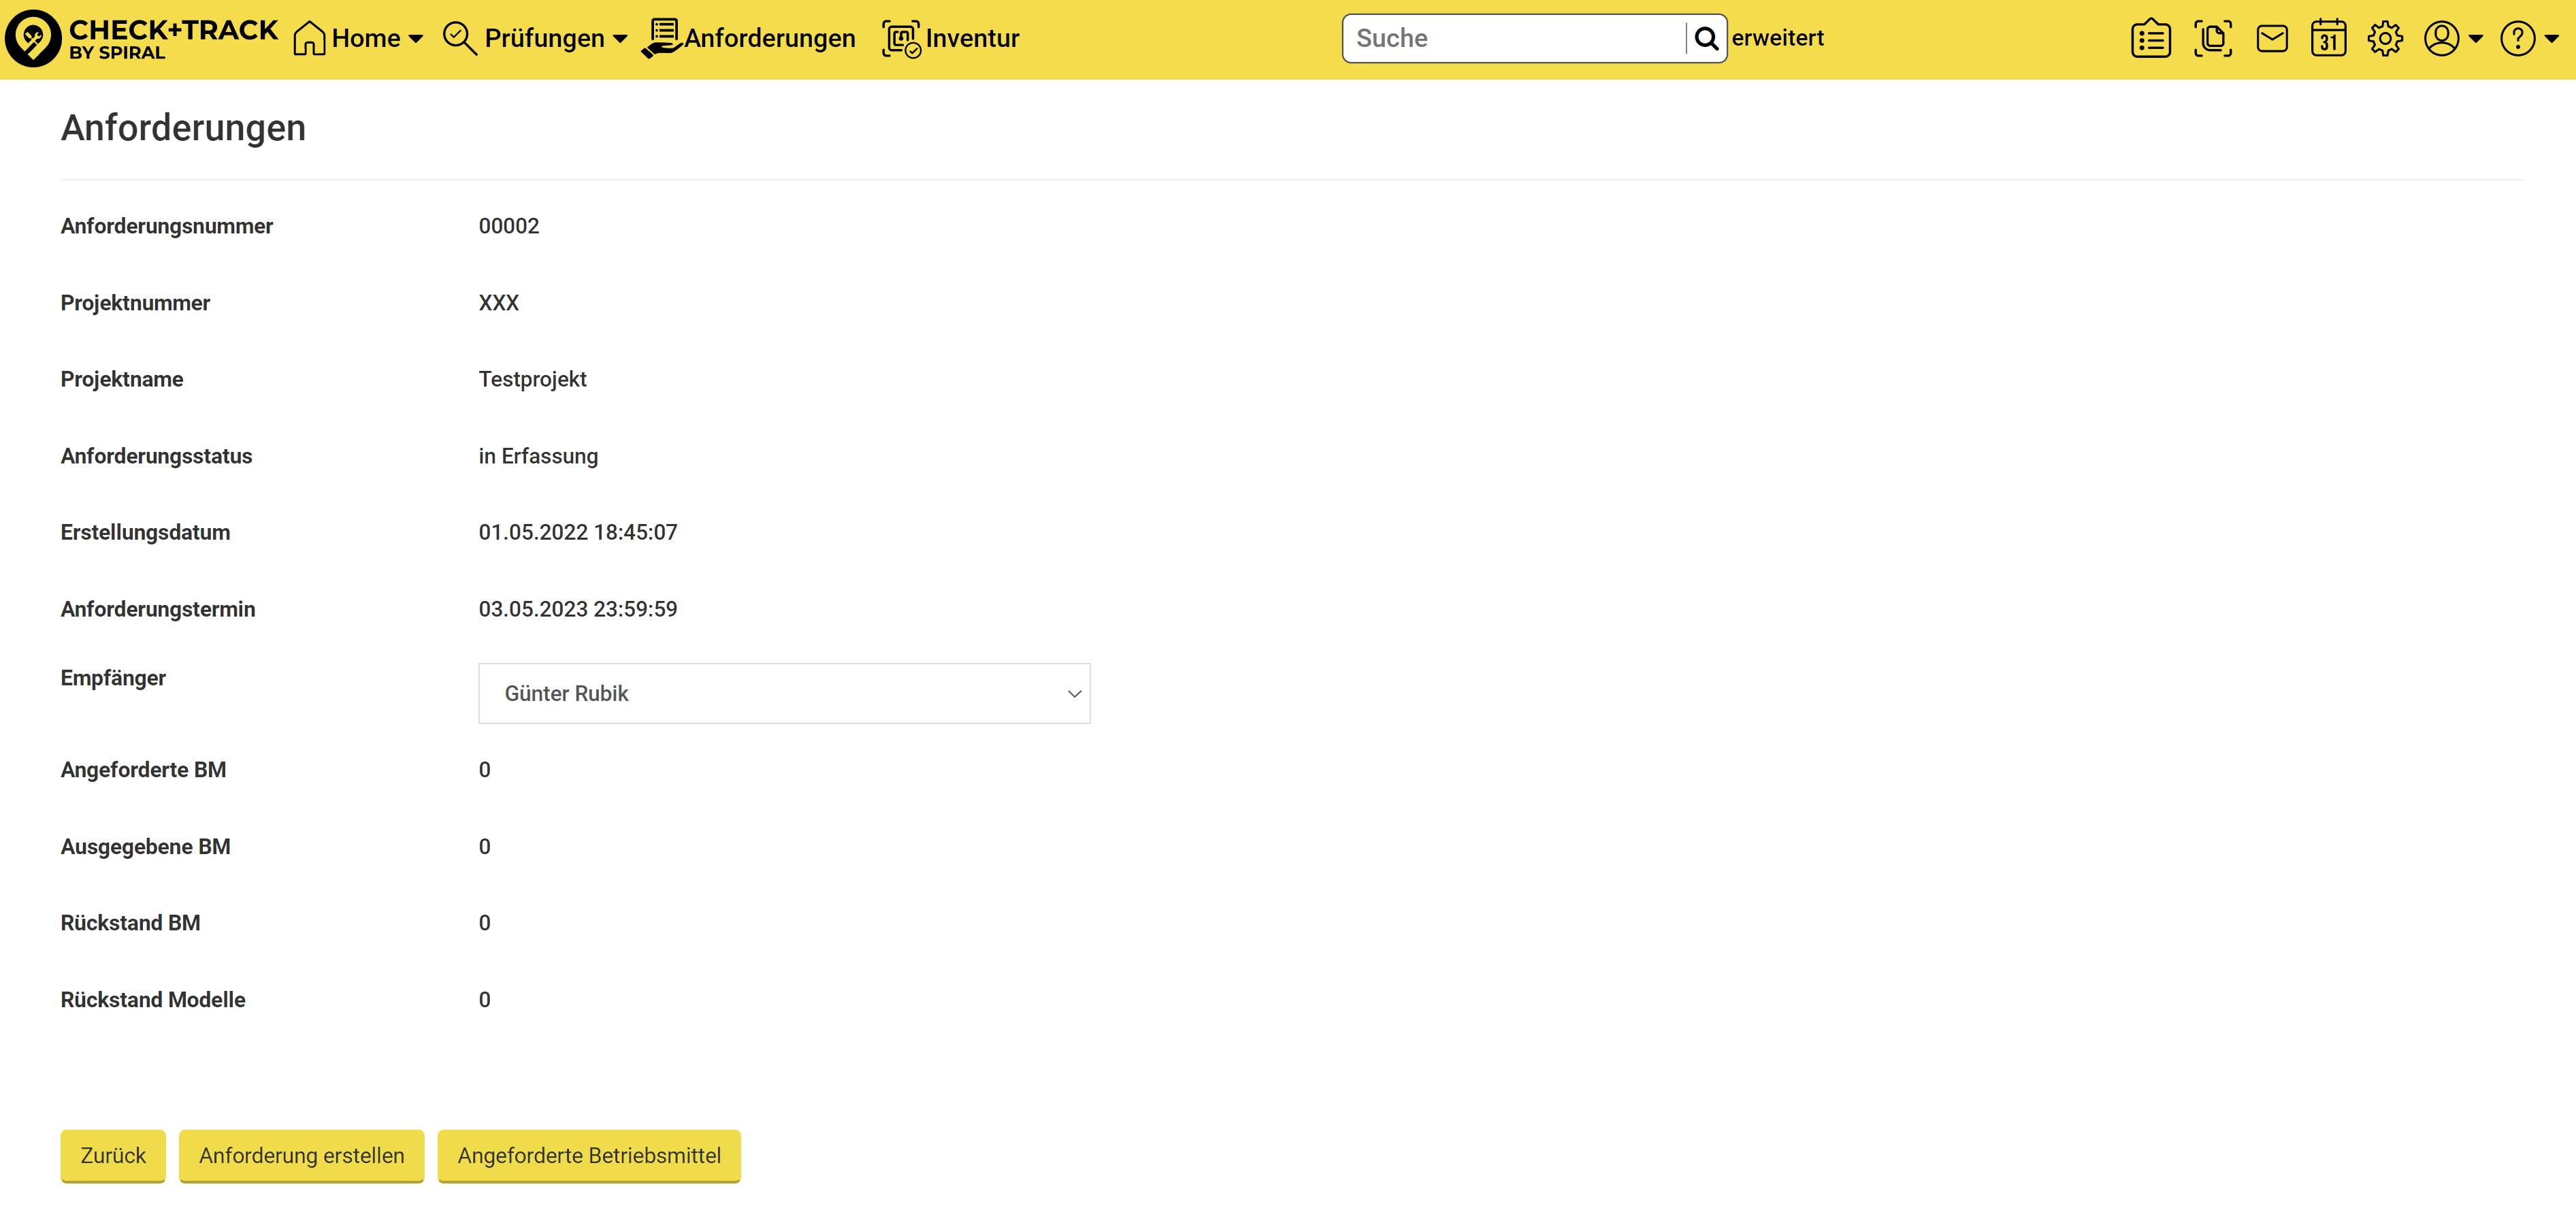Expand the Prüfungen menu arrow

click(x=620, y=39)
